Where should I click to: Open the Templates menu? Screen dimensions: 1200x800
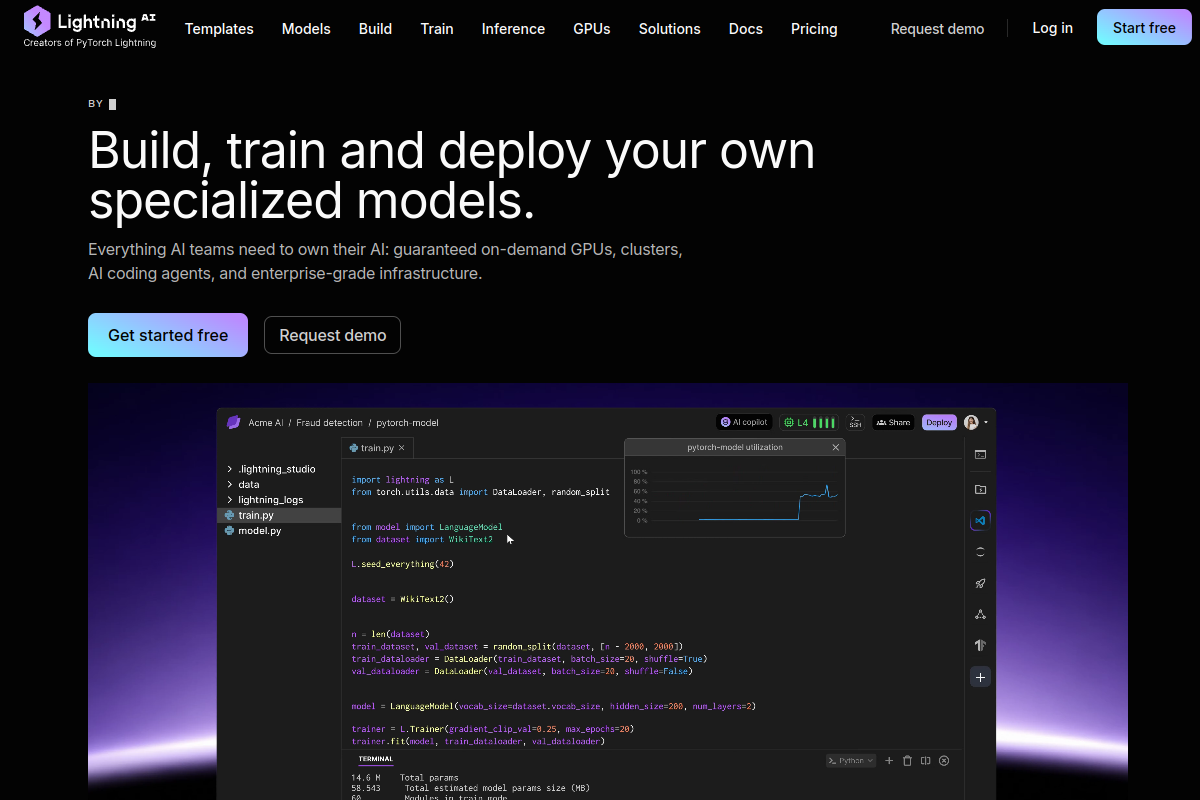pyautogui.click(x=219, y=29)
